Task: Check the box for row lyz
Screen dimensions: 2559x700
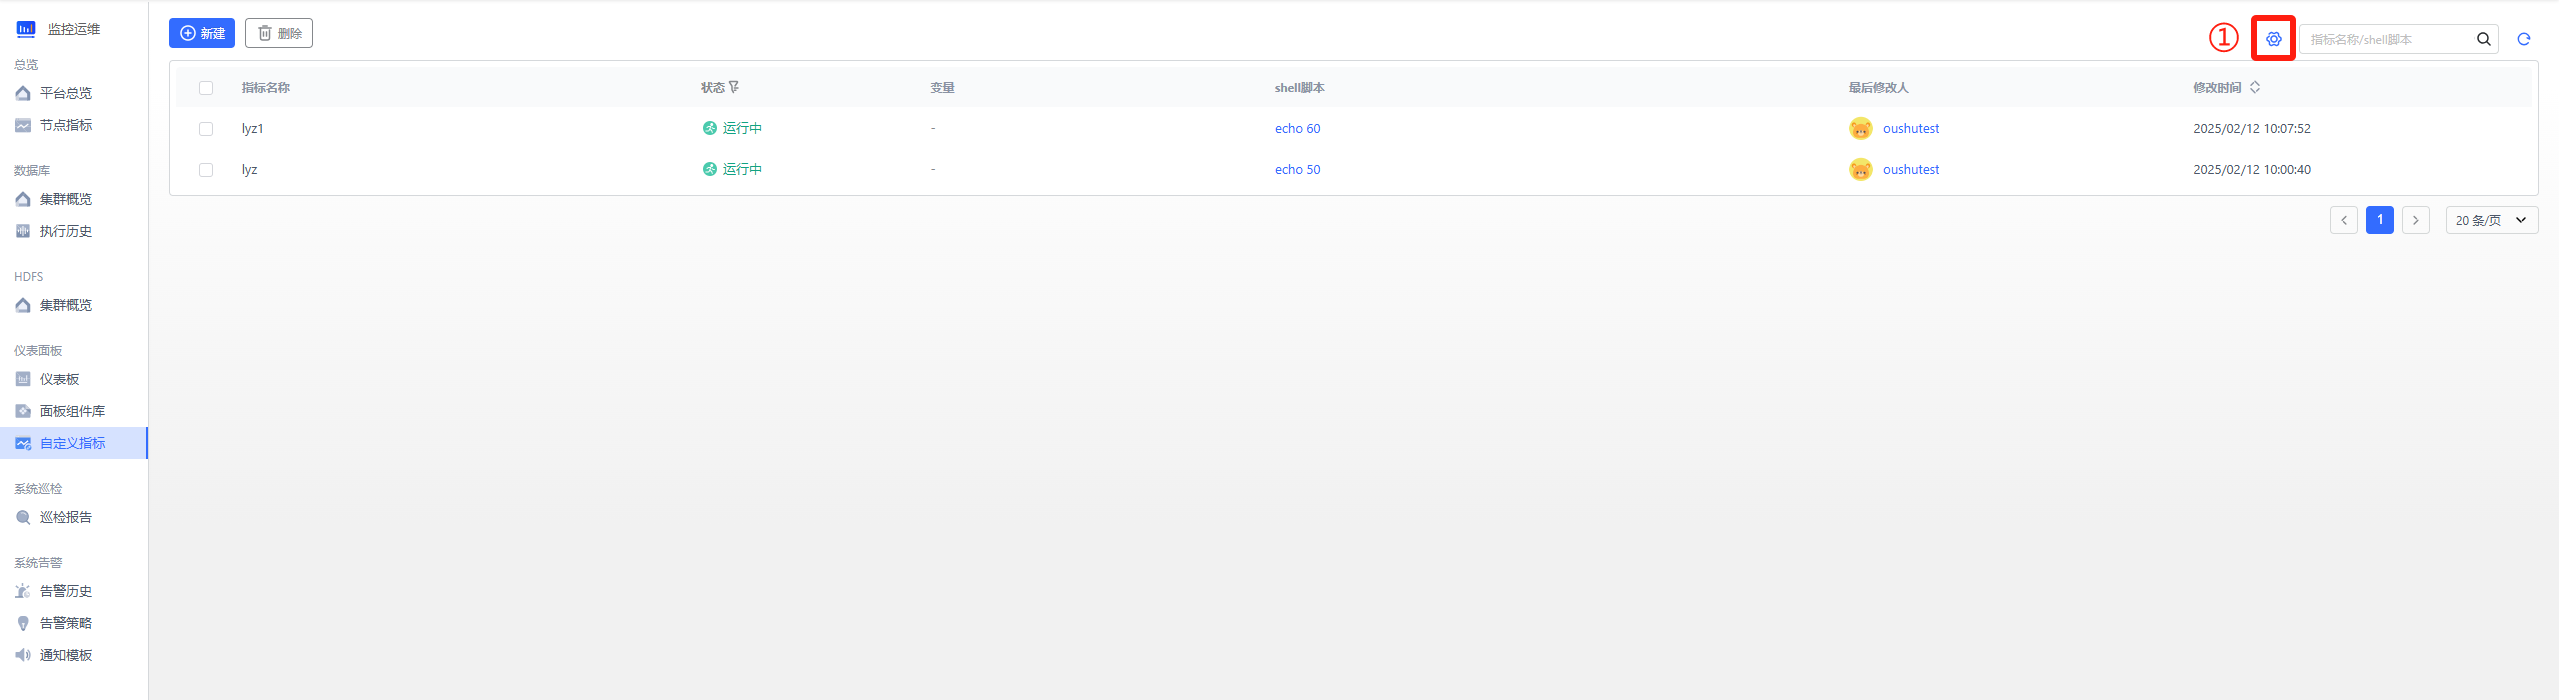Action: tap(206, 170)
